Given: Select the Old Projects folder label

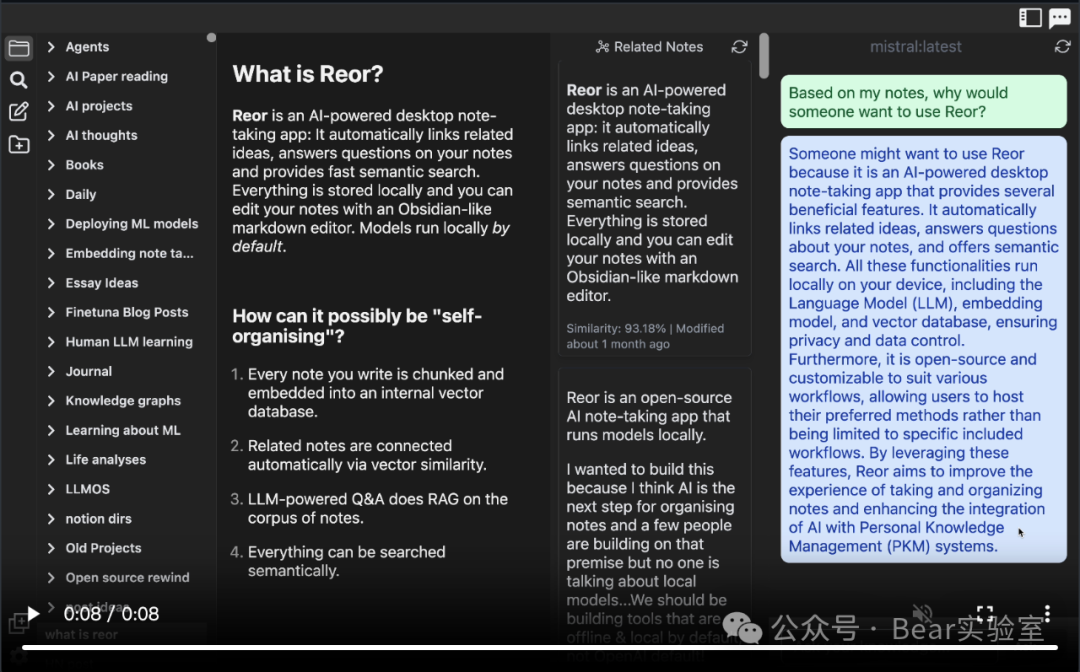Looking at the screenshot, I should pos(103,549).
